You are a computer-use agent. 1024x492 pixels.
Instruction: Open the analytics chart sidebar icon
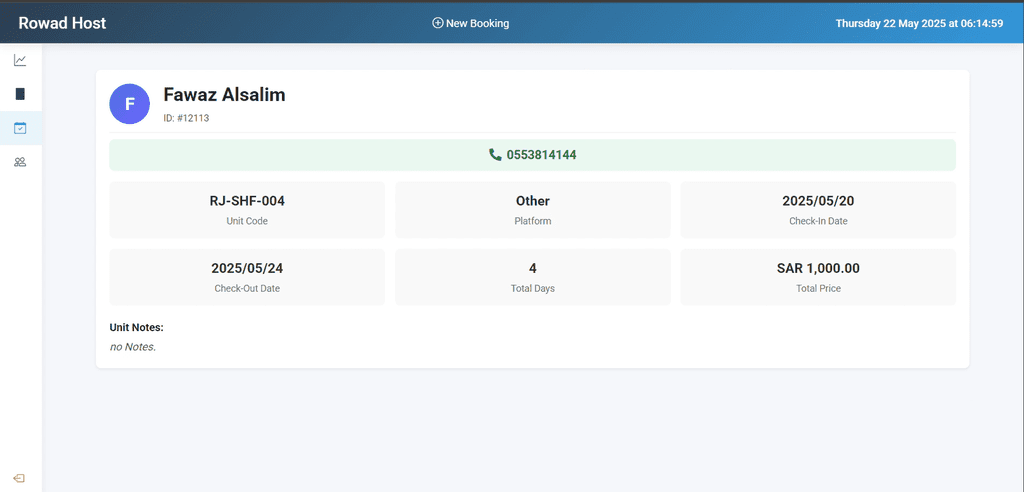(20, 60)
